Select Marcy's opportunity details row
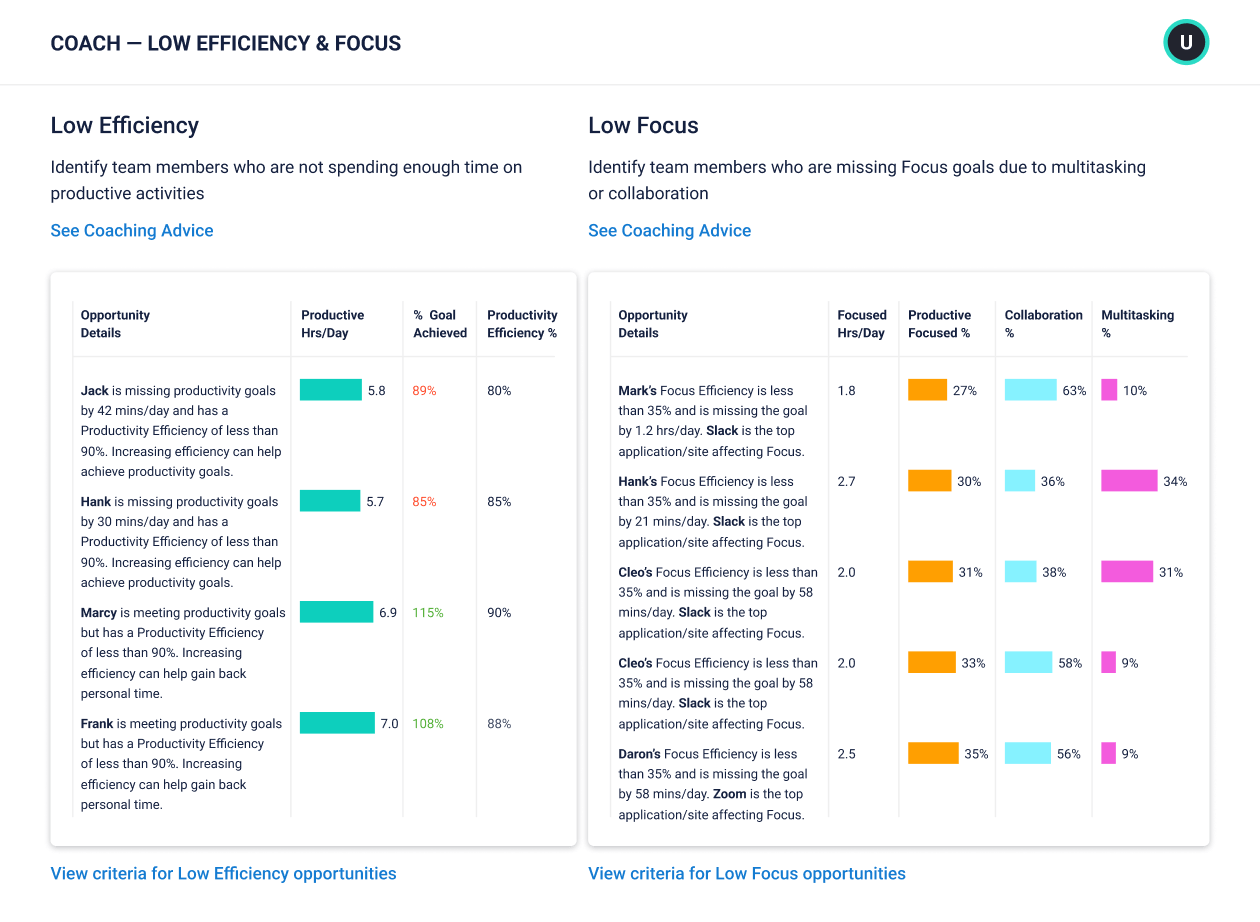The height and width of the screenshot is (922, 1260). pos(182,653)
